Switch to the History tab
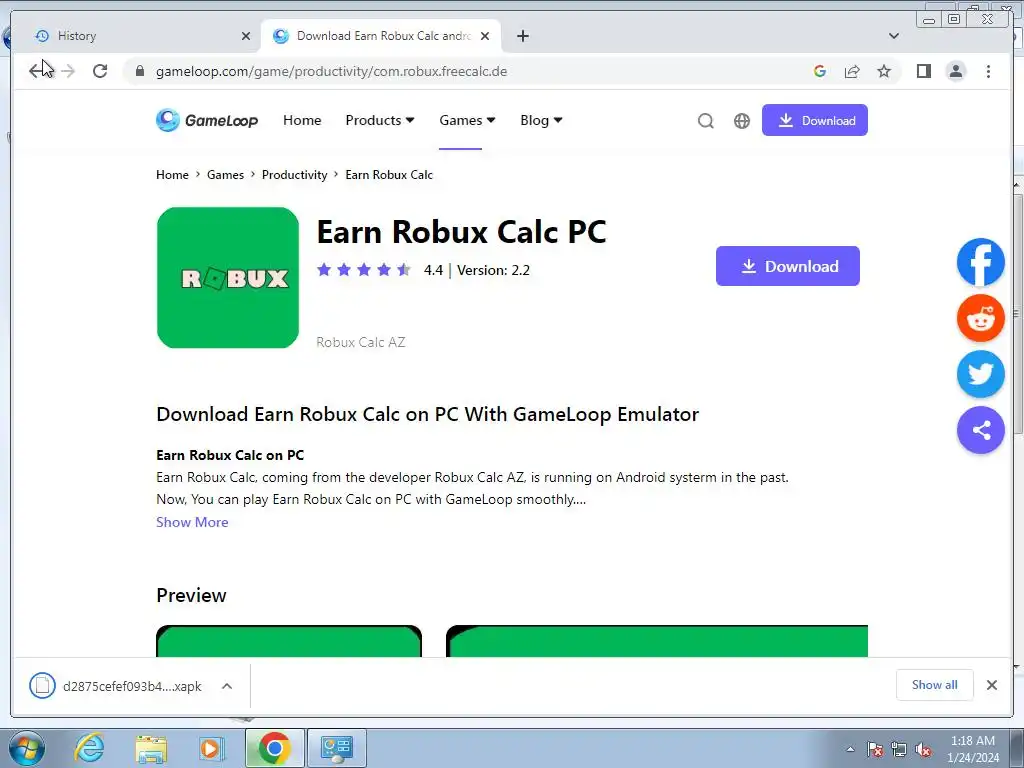 [x=135, y=36]
